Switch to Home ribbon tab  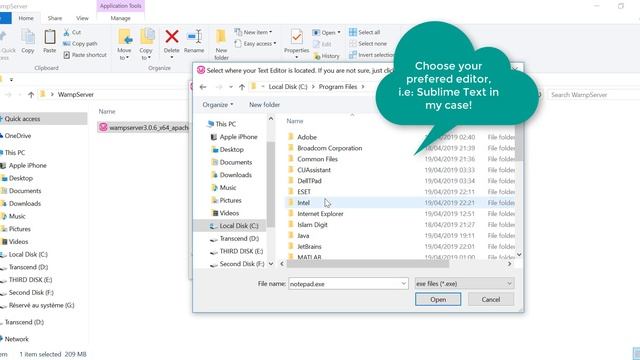pos(26,18)
